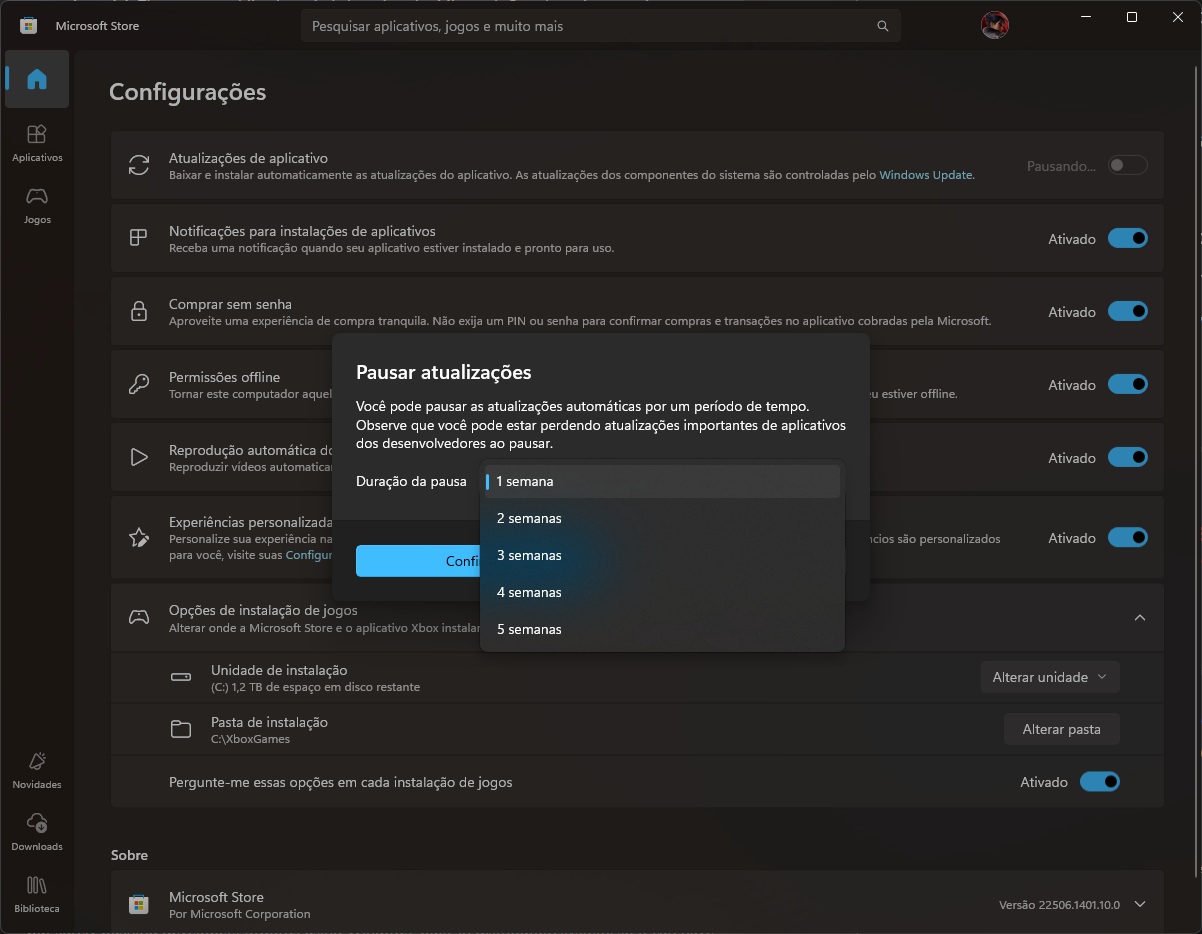The image size is (1202, 934).
Task: Click the 1,2 TB de espaço remaining text
Action: pyautogui.click(x=315, y=687)
